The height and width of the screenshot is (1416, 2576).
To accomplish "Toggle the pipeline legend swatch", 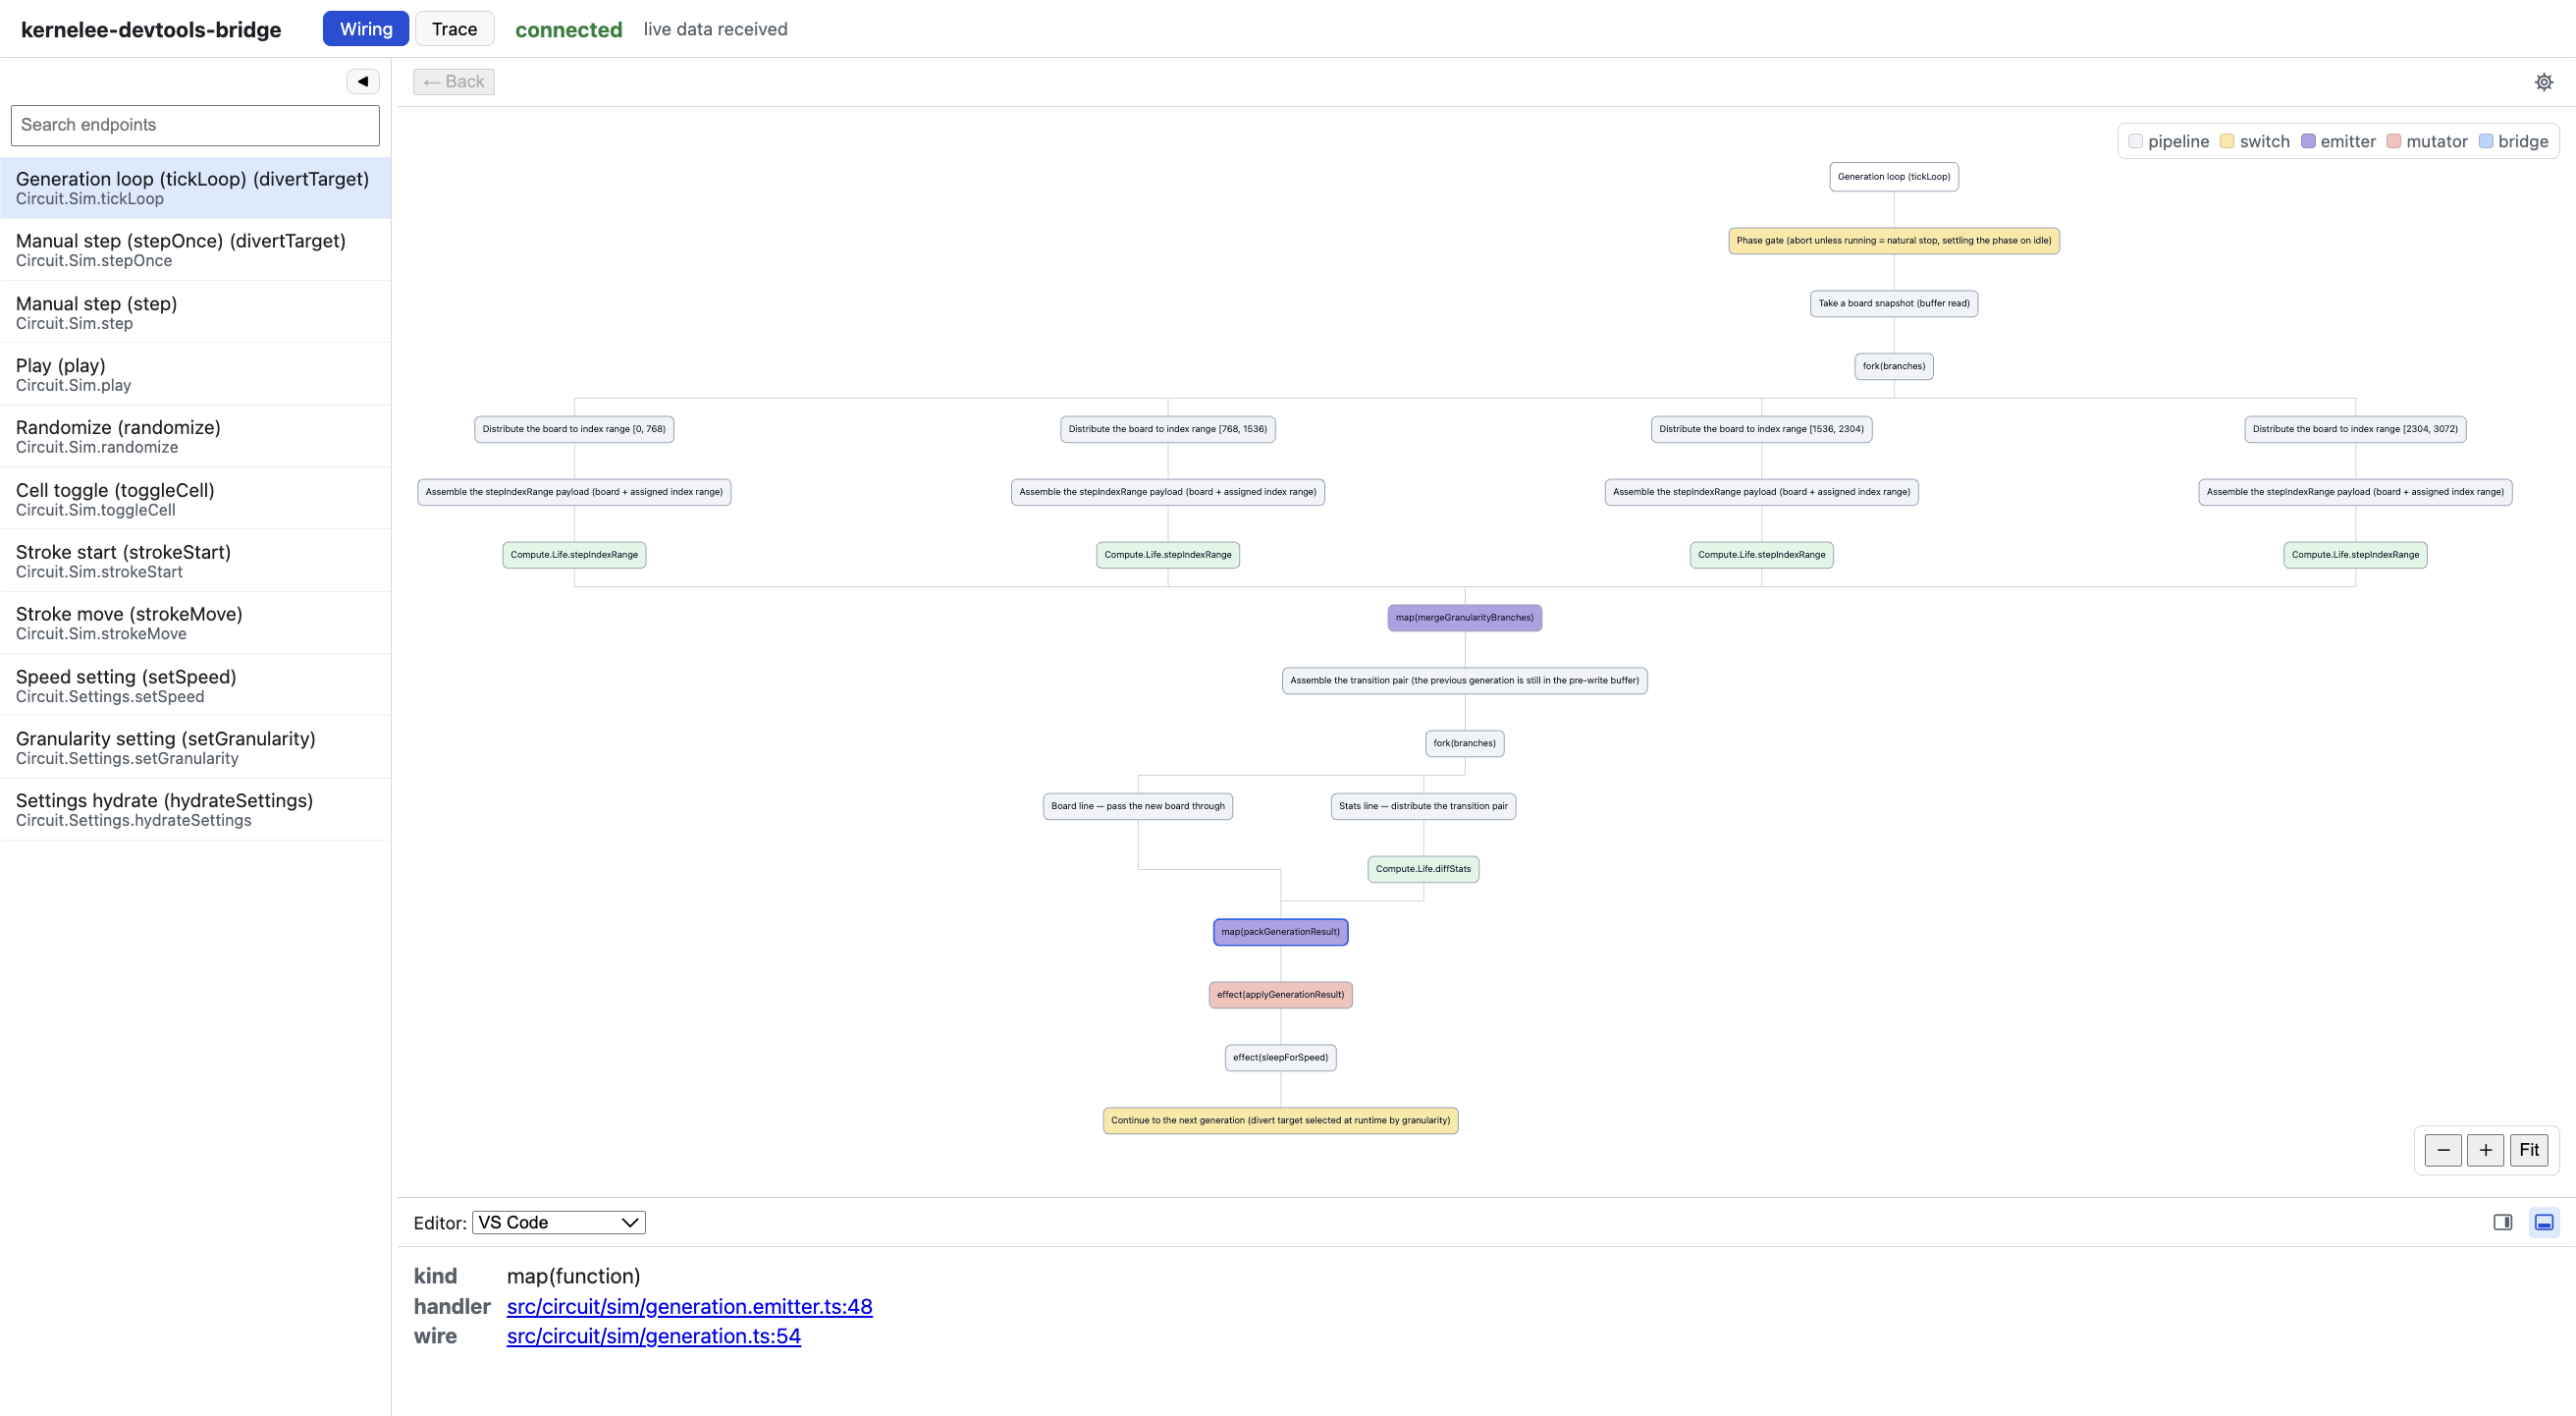I will pos(2135,141).
